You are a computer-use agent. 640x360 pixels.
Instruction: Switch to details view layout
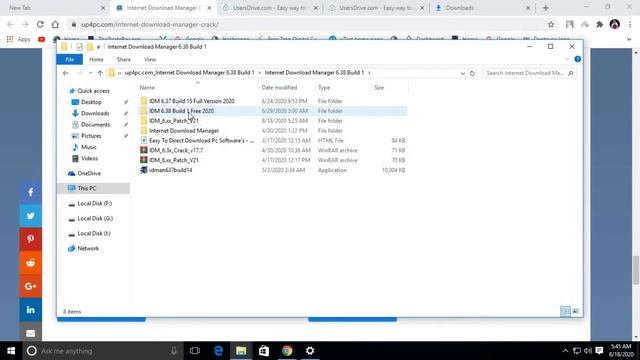(565, 311)
